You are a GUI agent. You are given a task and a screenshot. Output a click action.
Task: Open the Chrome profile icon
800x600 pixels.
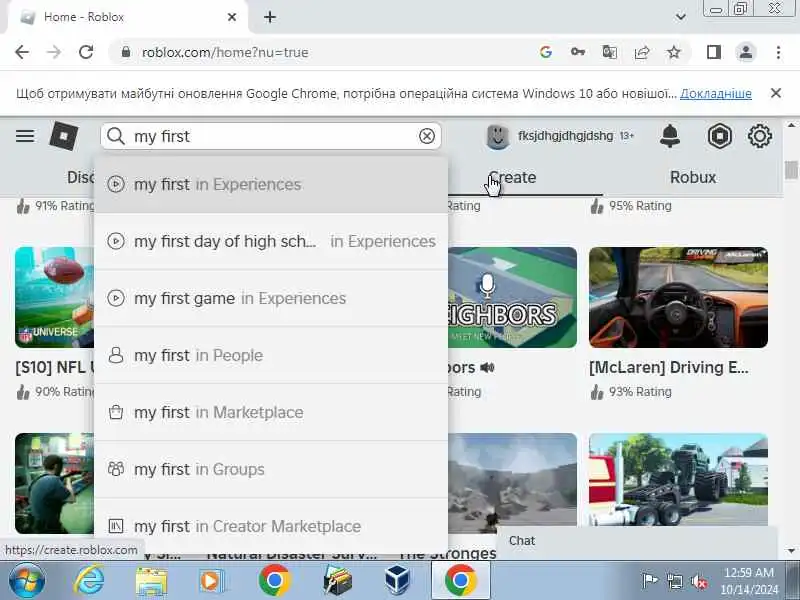point(746,52)
